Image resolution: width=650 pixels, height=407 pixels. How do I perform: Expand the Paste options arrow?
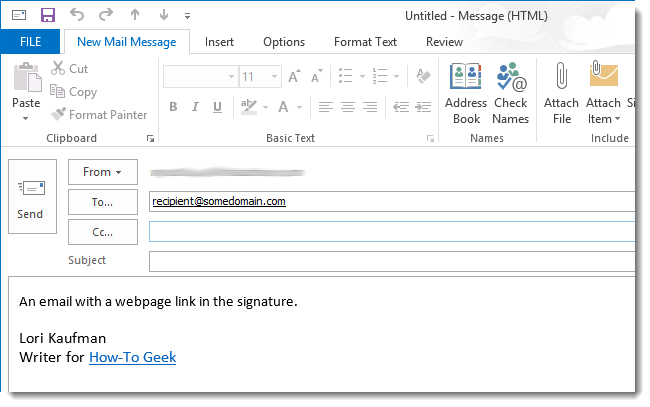pyautogui.click(x=26, y=119)
